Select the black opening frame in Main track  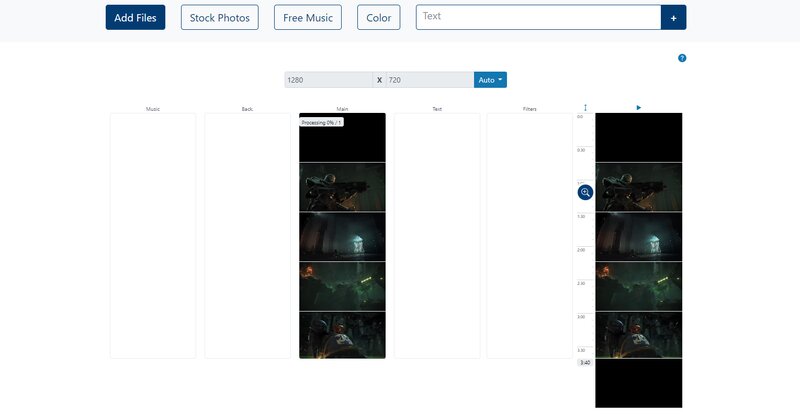coord(342,137)
